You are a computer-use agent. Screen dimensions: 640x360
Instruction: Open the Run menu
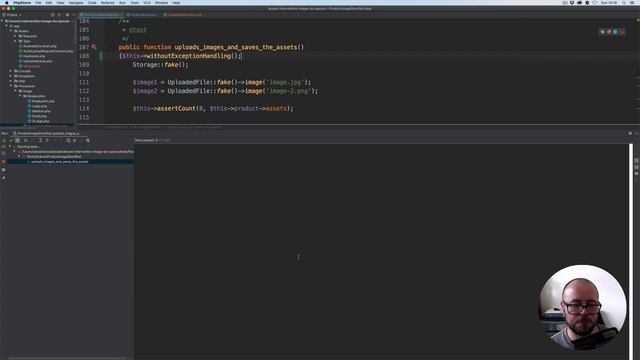(122, 2)
